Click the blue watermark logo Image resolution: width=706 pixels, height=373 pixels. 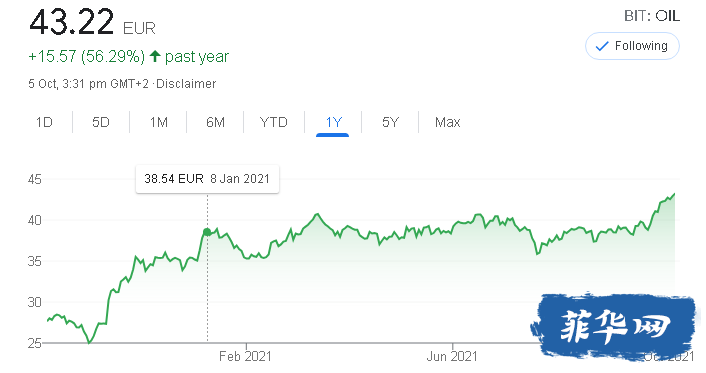pyautogui.click(x=615, y=325)
